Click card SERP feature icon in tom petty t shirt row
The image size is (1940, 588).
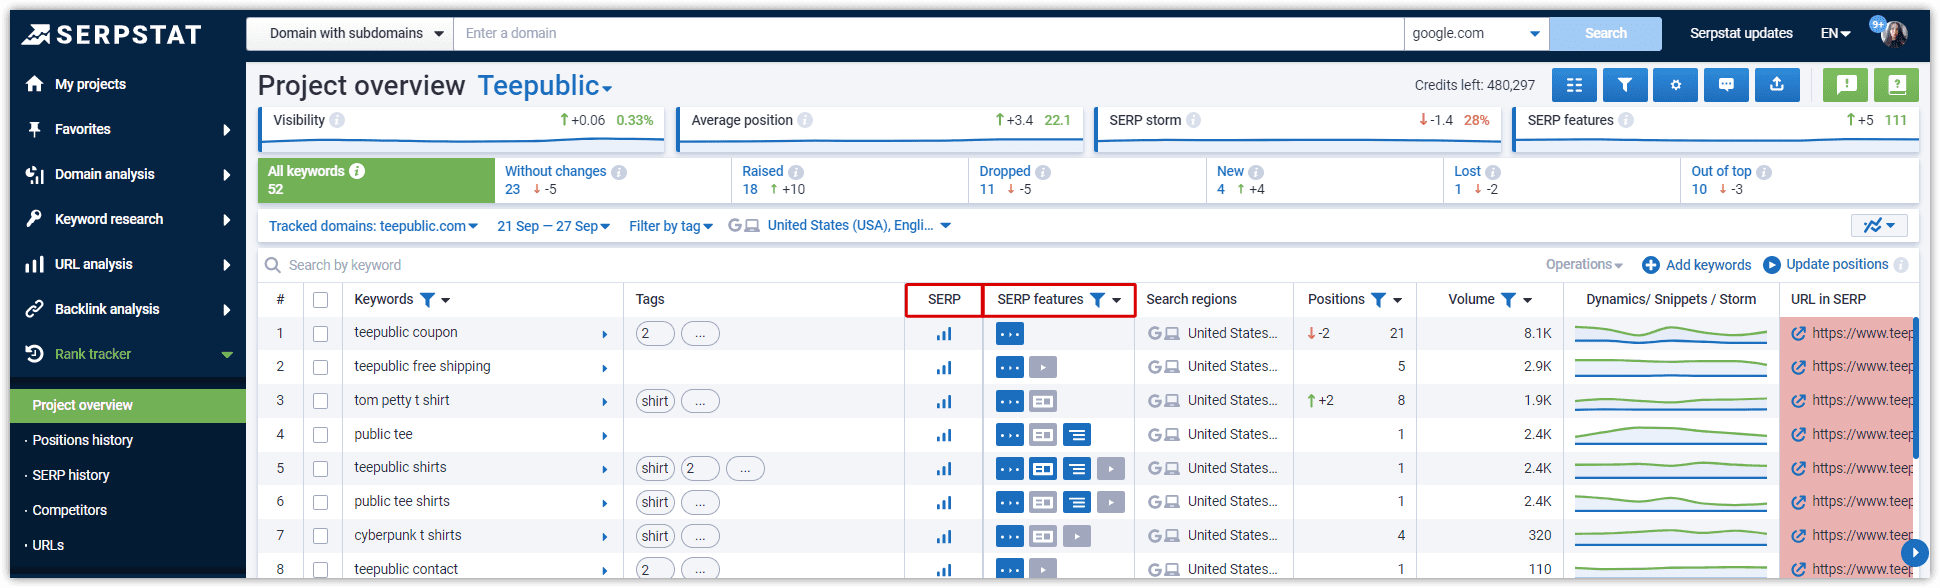point(1043,401)
